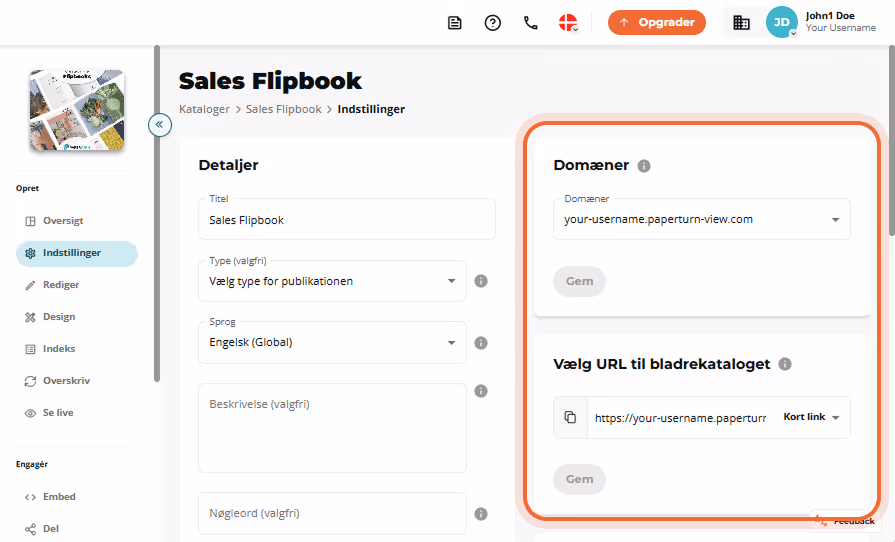The height and width of the screenshot is (542, 895).
Task: Open the Domæner domain dropdown
Action: pyautogui.click(x=702, y=220)
